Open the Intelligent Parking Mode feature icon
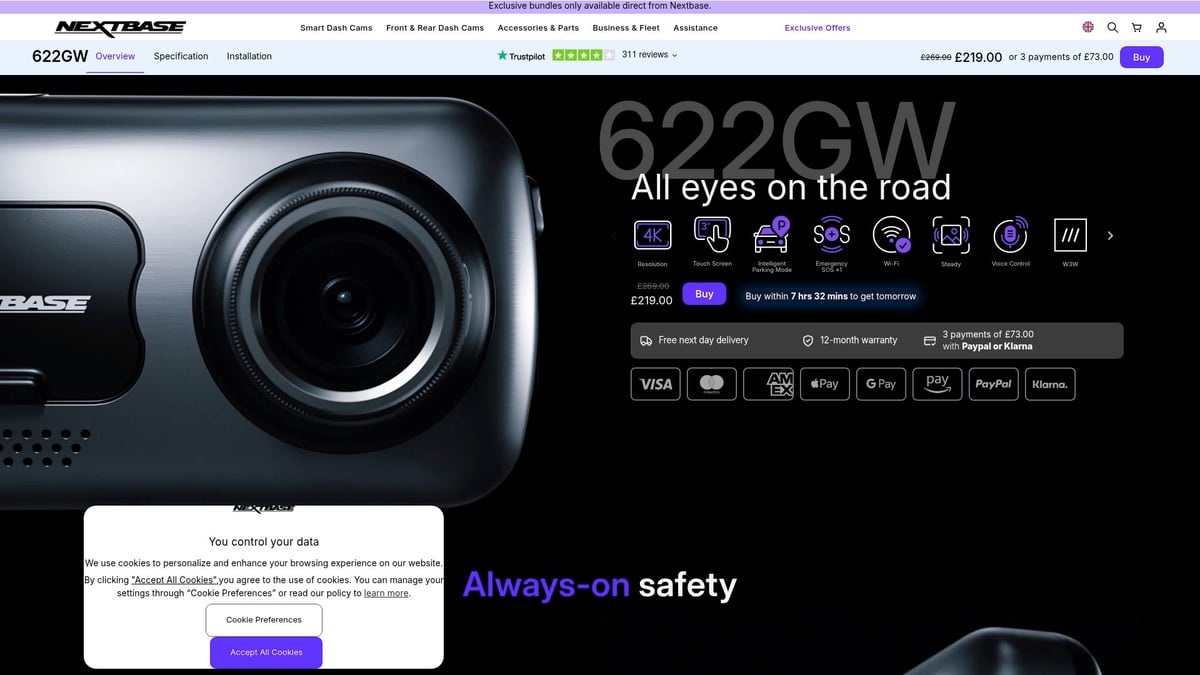 771,235
